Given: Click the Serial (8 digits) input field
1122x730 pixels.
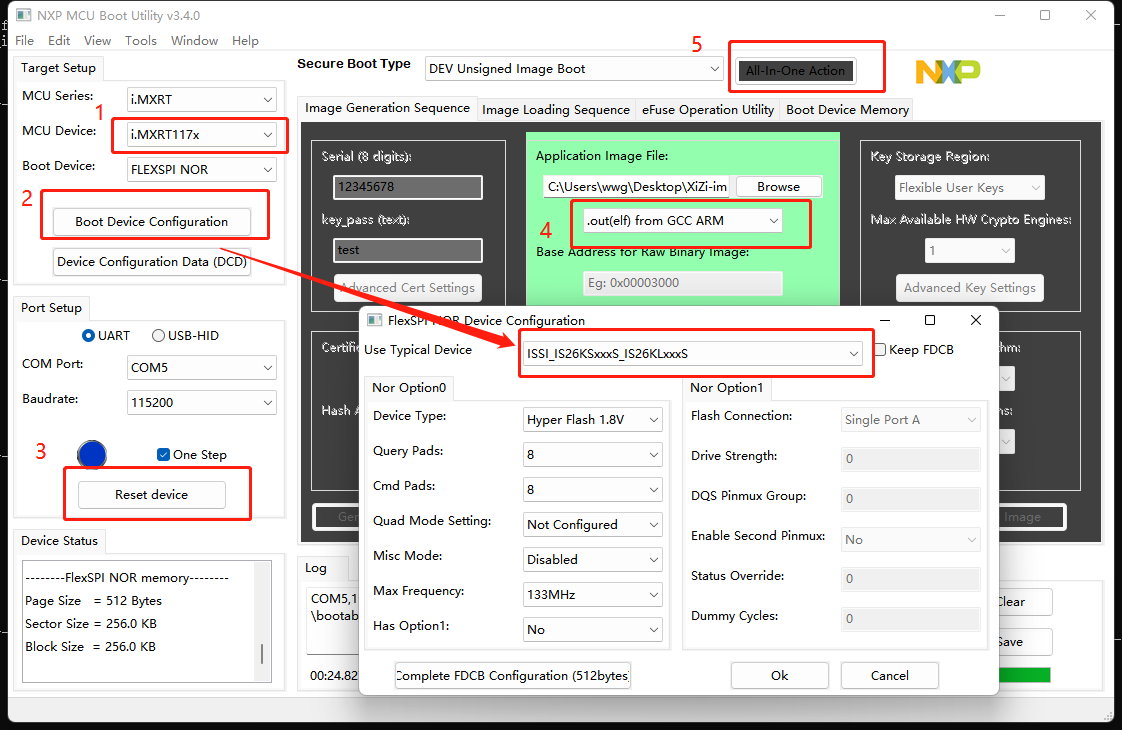Looking at the screenshot, I should point(408,187).
